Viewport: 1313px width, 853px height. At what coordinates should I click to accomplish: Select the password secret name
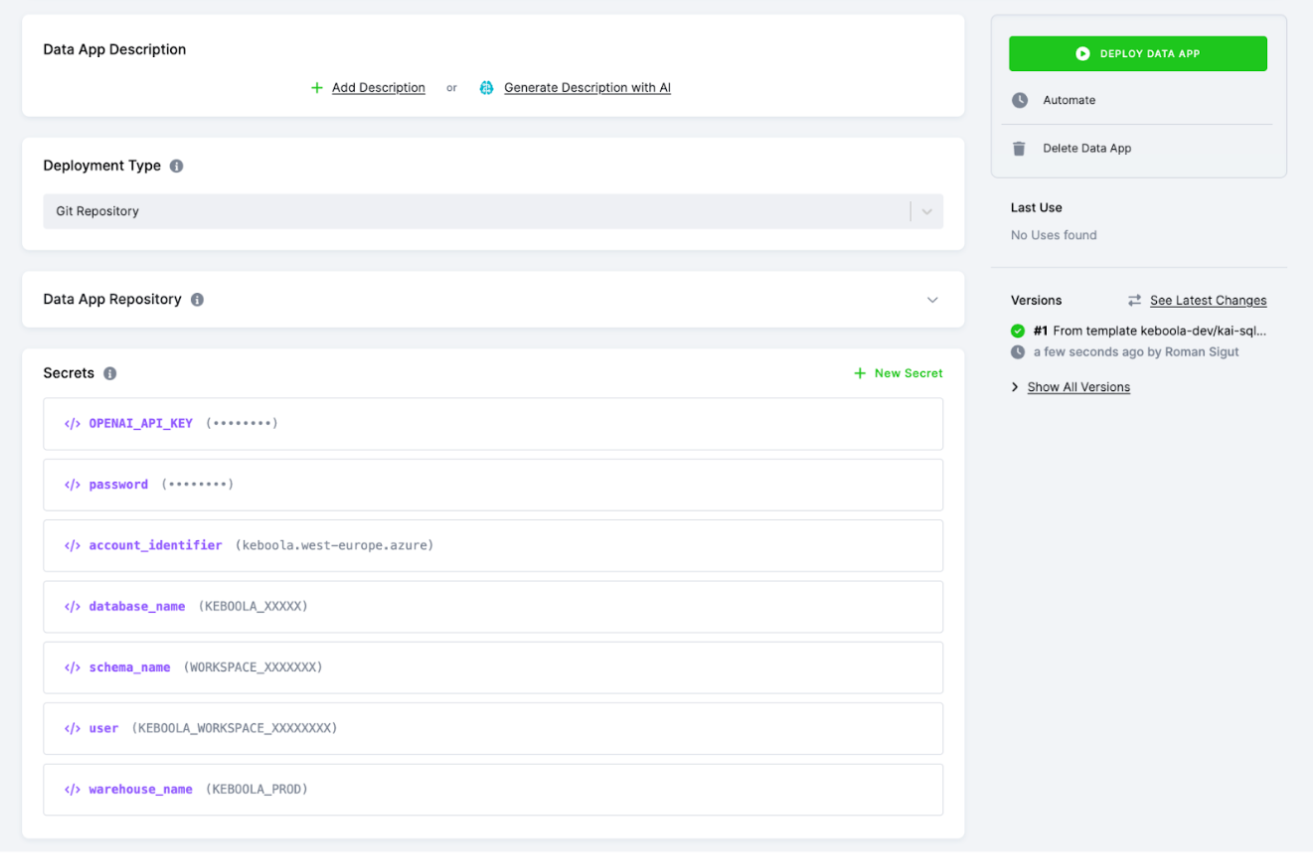coord(118,485)
